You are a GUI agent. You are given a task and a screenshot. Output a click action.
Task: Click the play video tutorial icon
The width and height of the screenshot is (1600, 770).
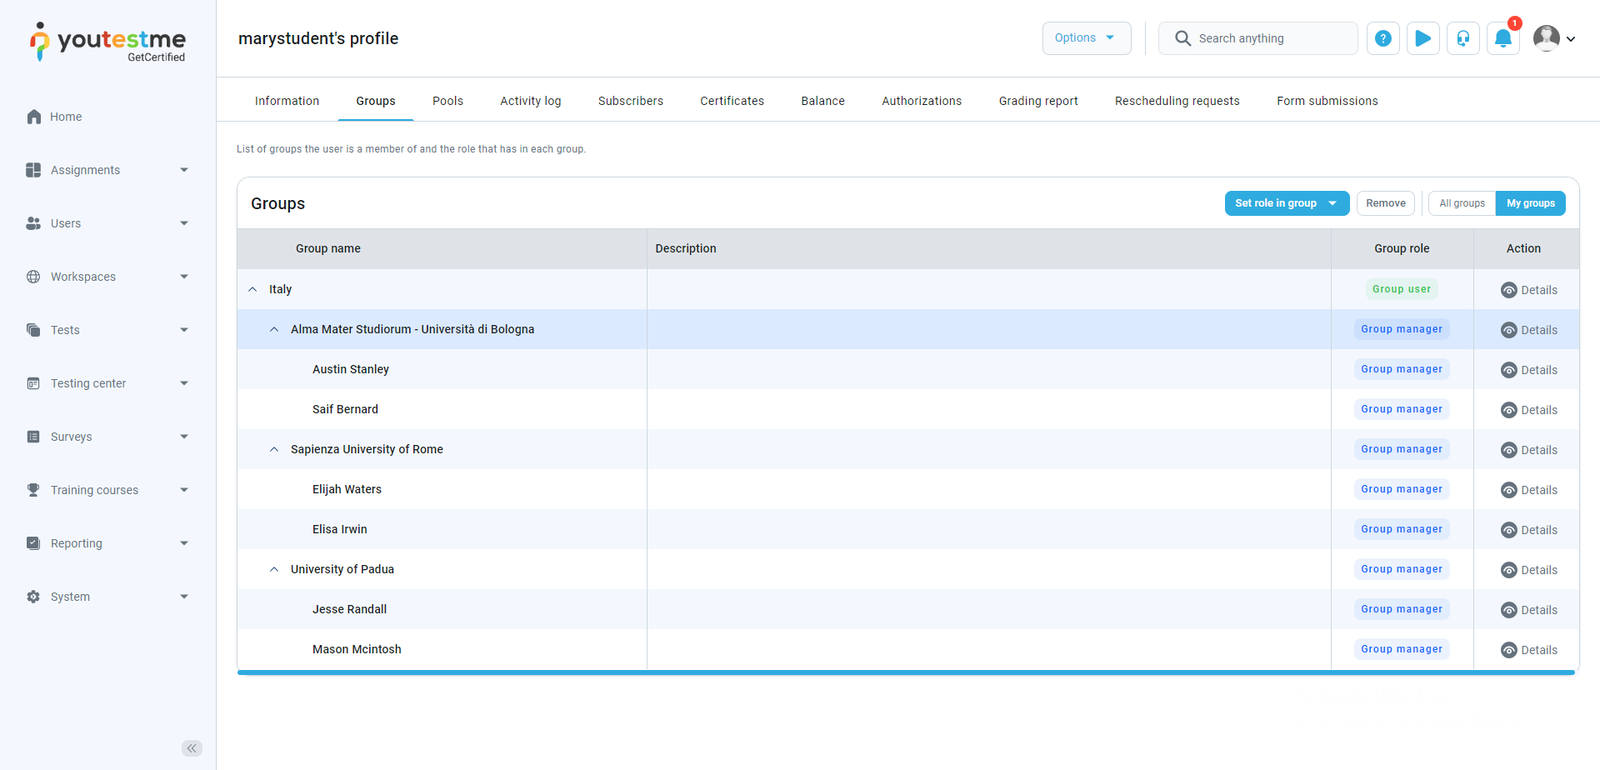point(1423,39)
